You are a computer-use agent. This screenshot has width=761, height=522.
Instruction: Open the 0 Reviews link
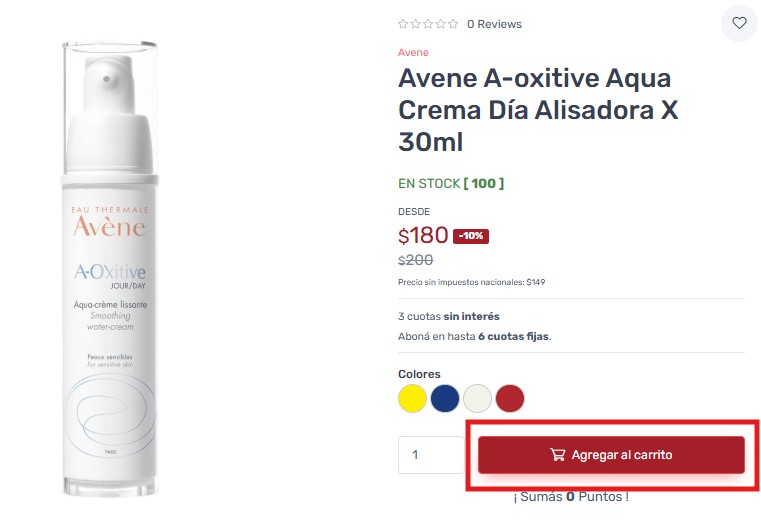[x=494, y=24]
